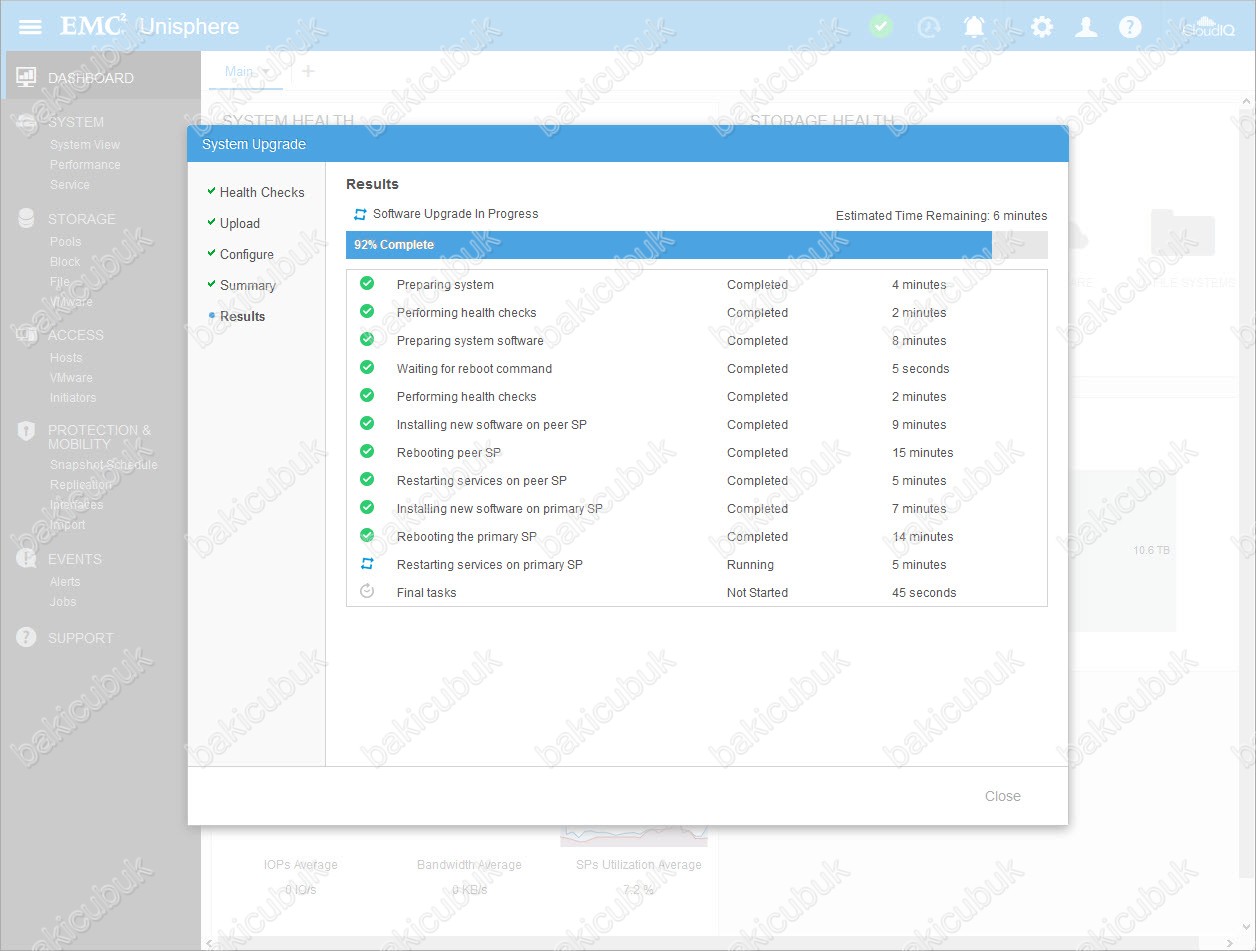Click the running icon beside Restarting services on primary SP
1256x951 pixels.
coord(367,564)
